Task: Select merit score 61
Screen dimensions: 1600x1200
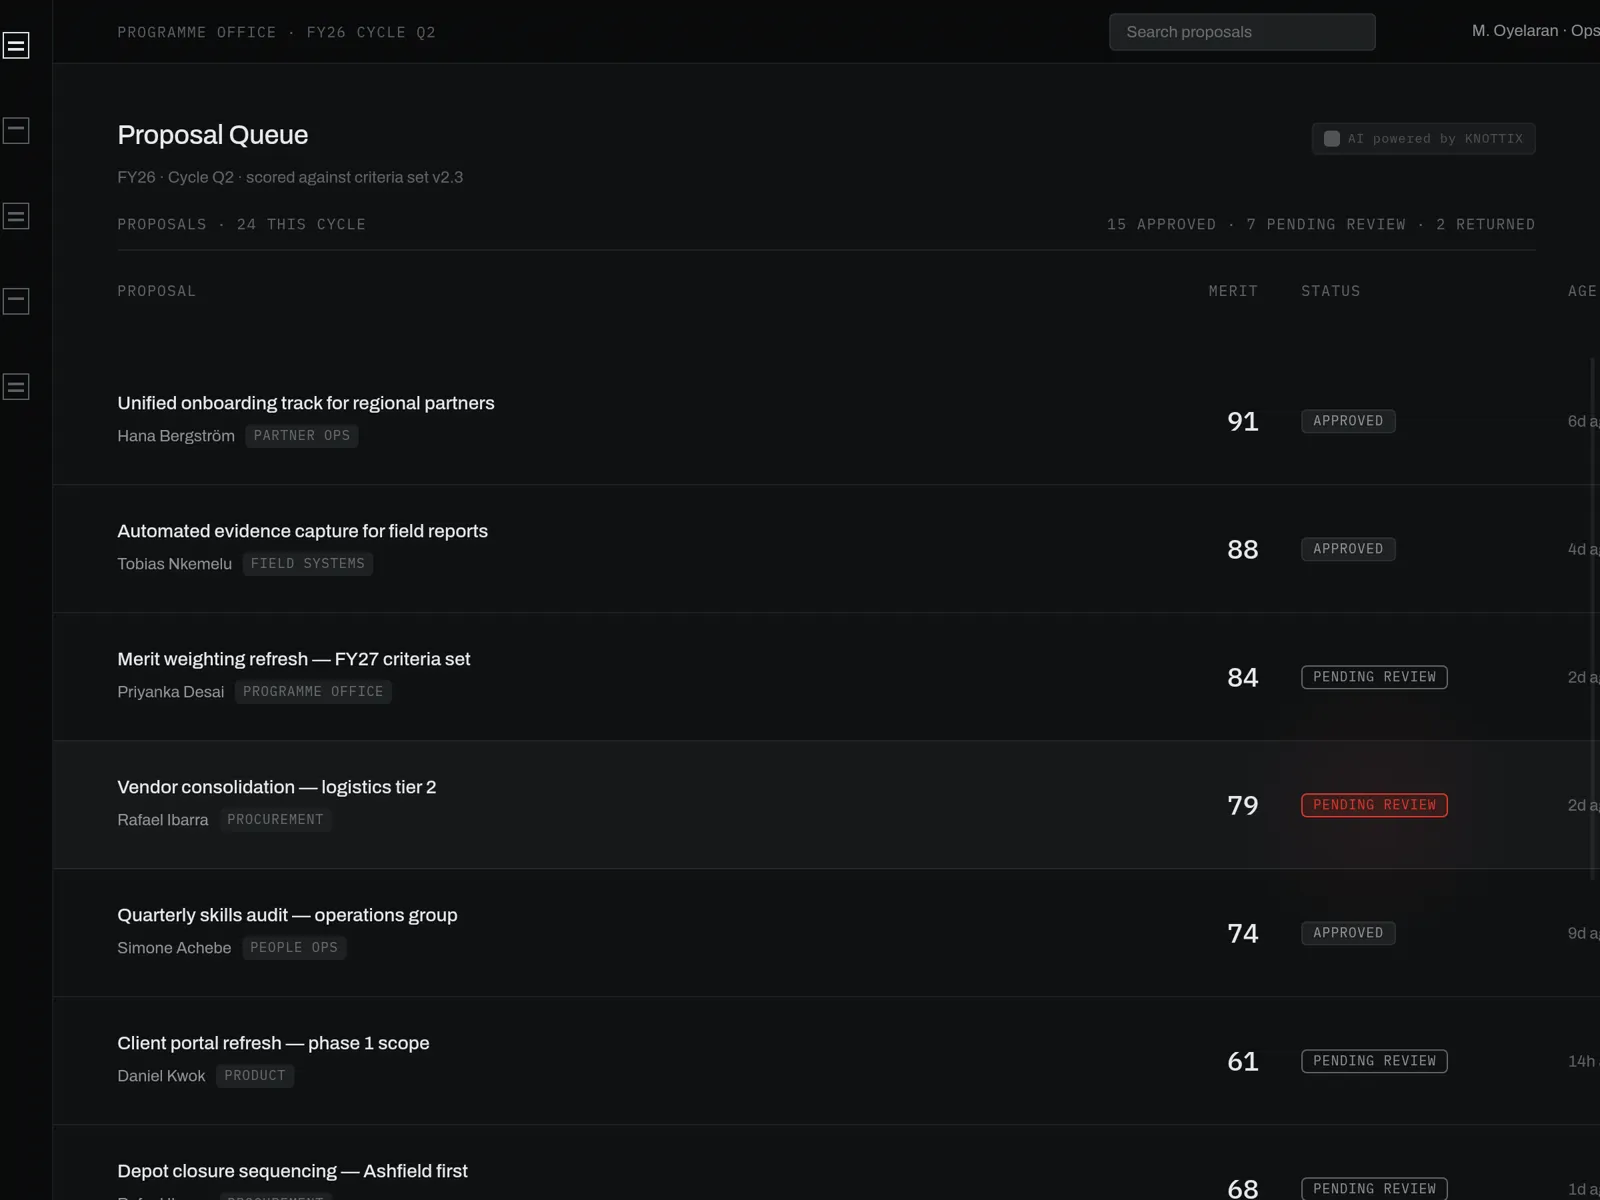Action: pos(1243,1061)
